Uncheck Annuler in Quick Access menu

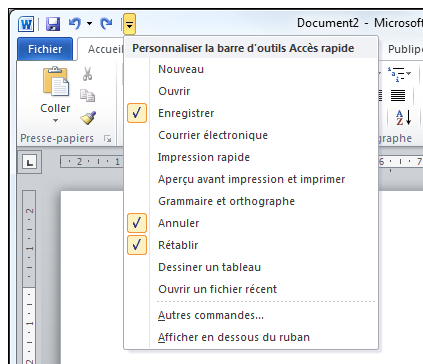coord(251,223)
